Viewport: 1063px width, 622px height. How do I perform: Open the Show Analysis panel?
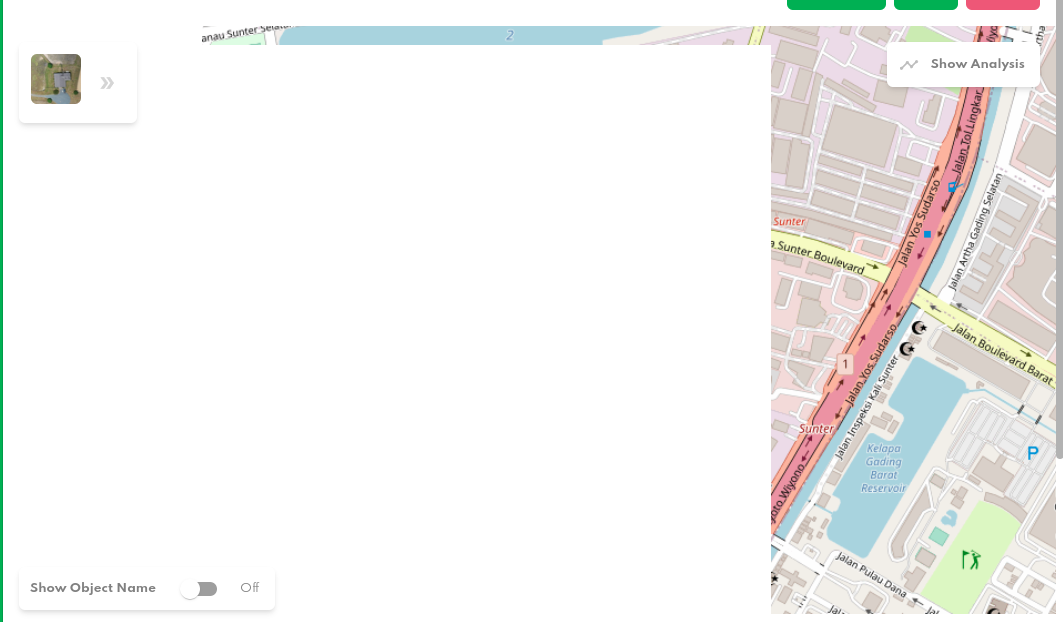click(x=977, y=64)
